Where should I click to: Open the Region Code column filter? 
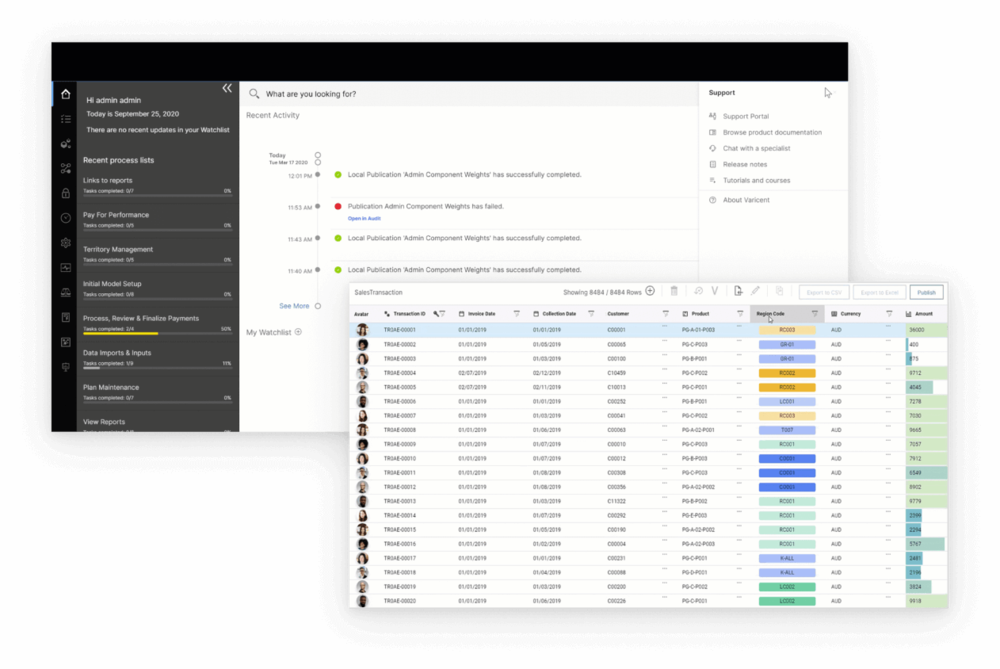coord(814,314)
